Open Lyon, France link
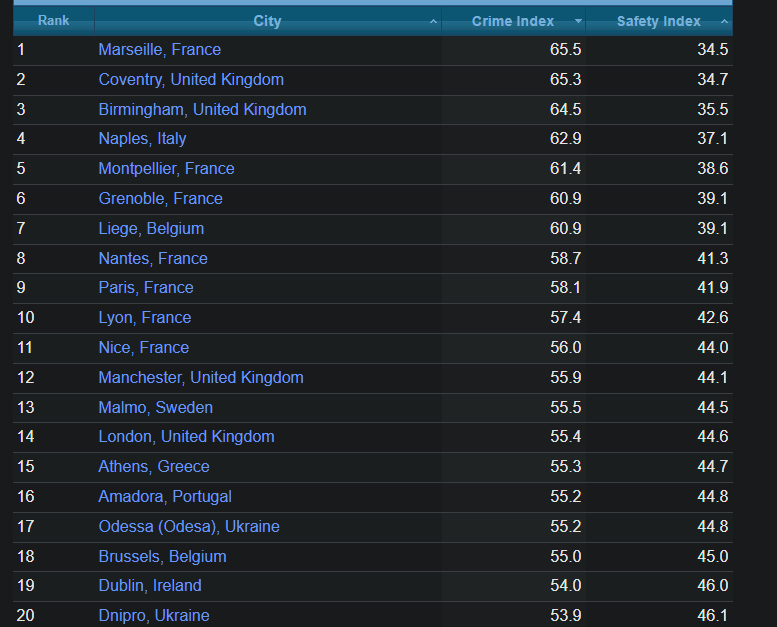This screenshot has width=777, height=627. (x=145, y=317)
